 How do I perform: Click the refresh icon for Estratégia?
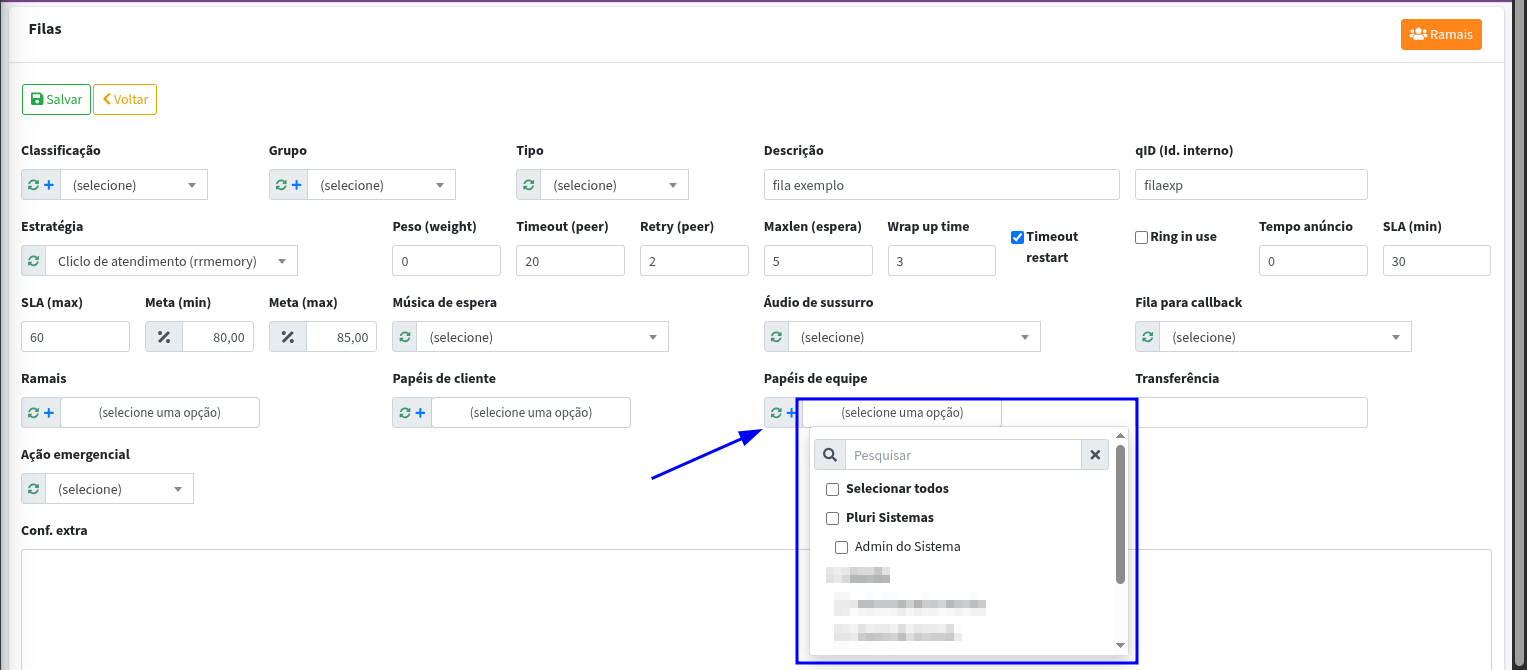pos(33,261)
